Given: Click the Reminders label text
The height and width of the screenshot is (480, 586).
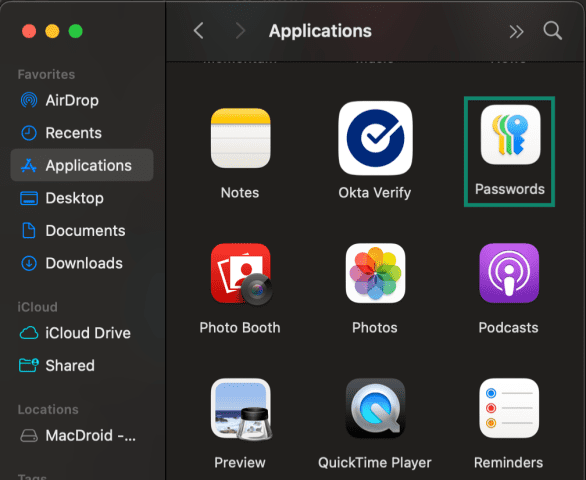Looking at the screenshot, I should [x=508, y=462].
